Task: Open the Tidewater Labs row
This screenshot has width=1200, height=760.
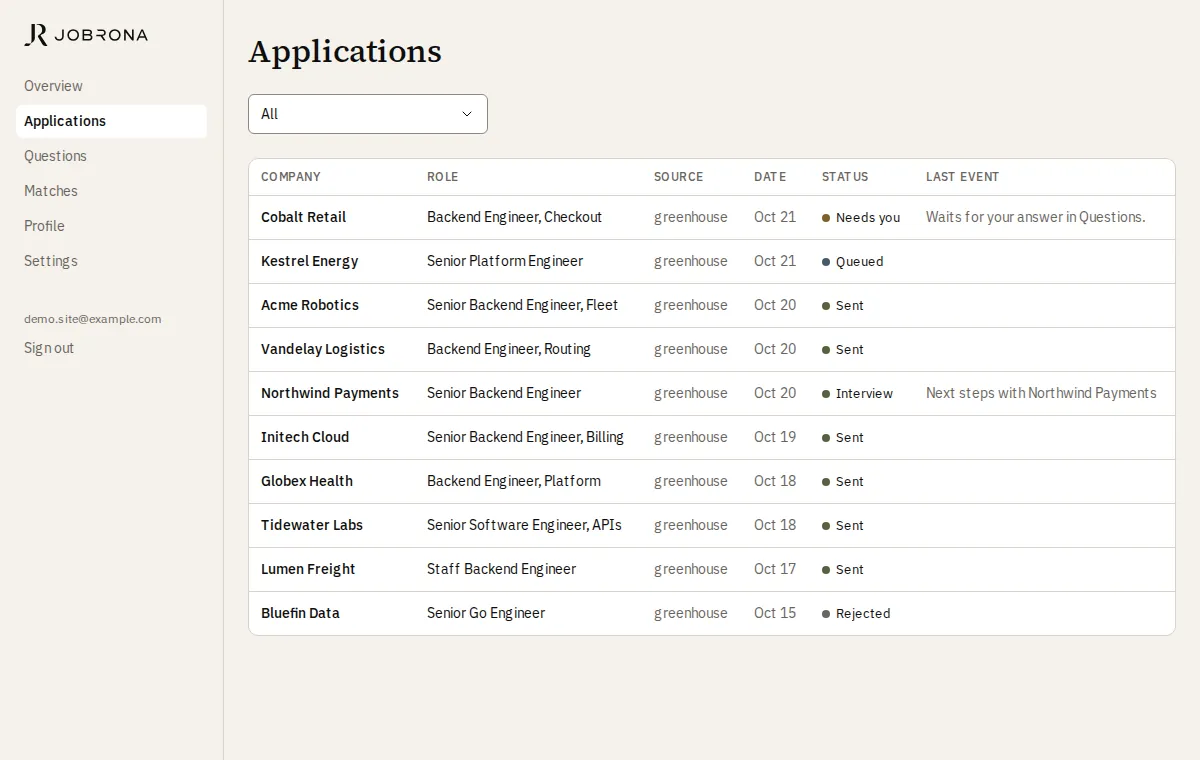Action: 712,525
